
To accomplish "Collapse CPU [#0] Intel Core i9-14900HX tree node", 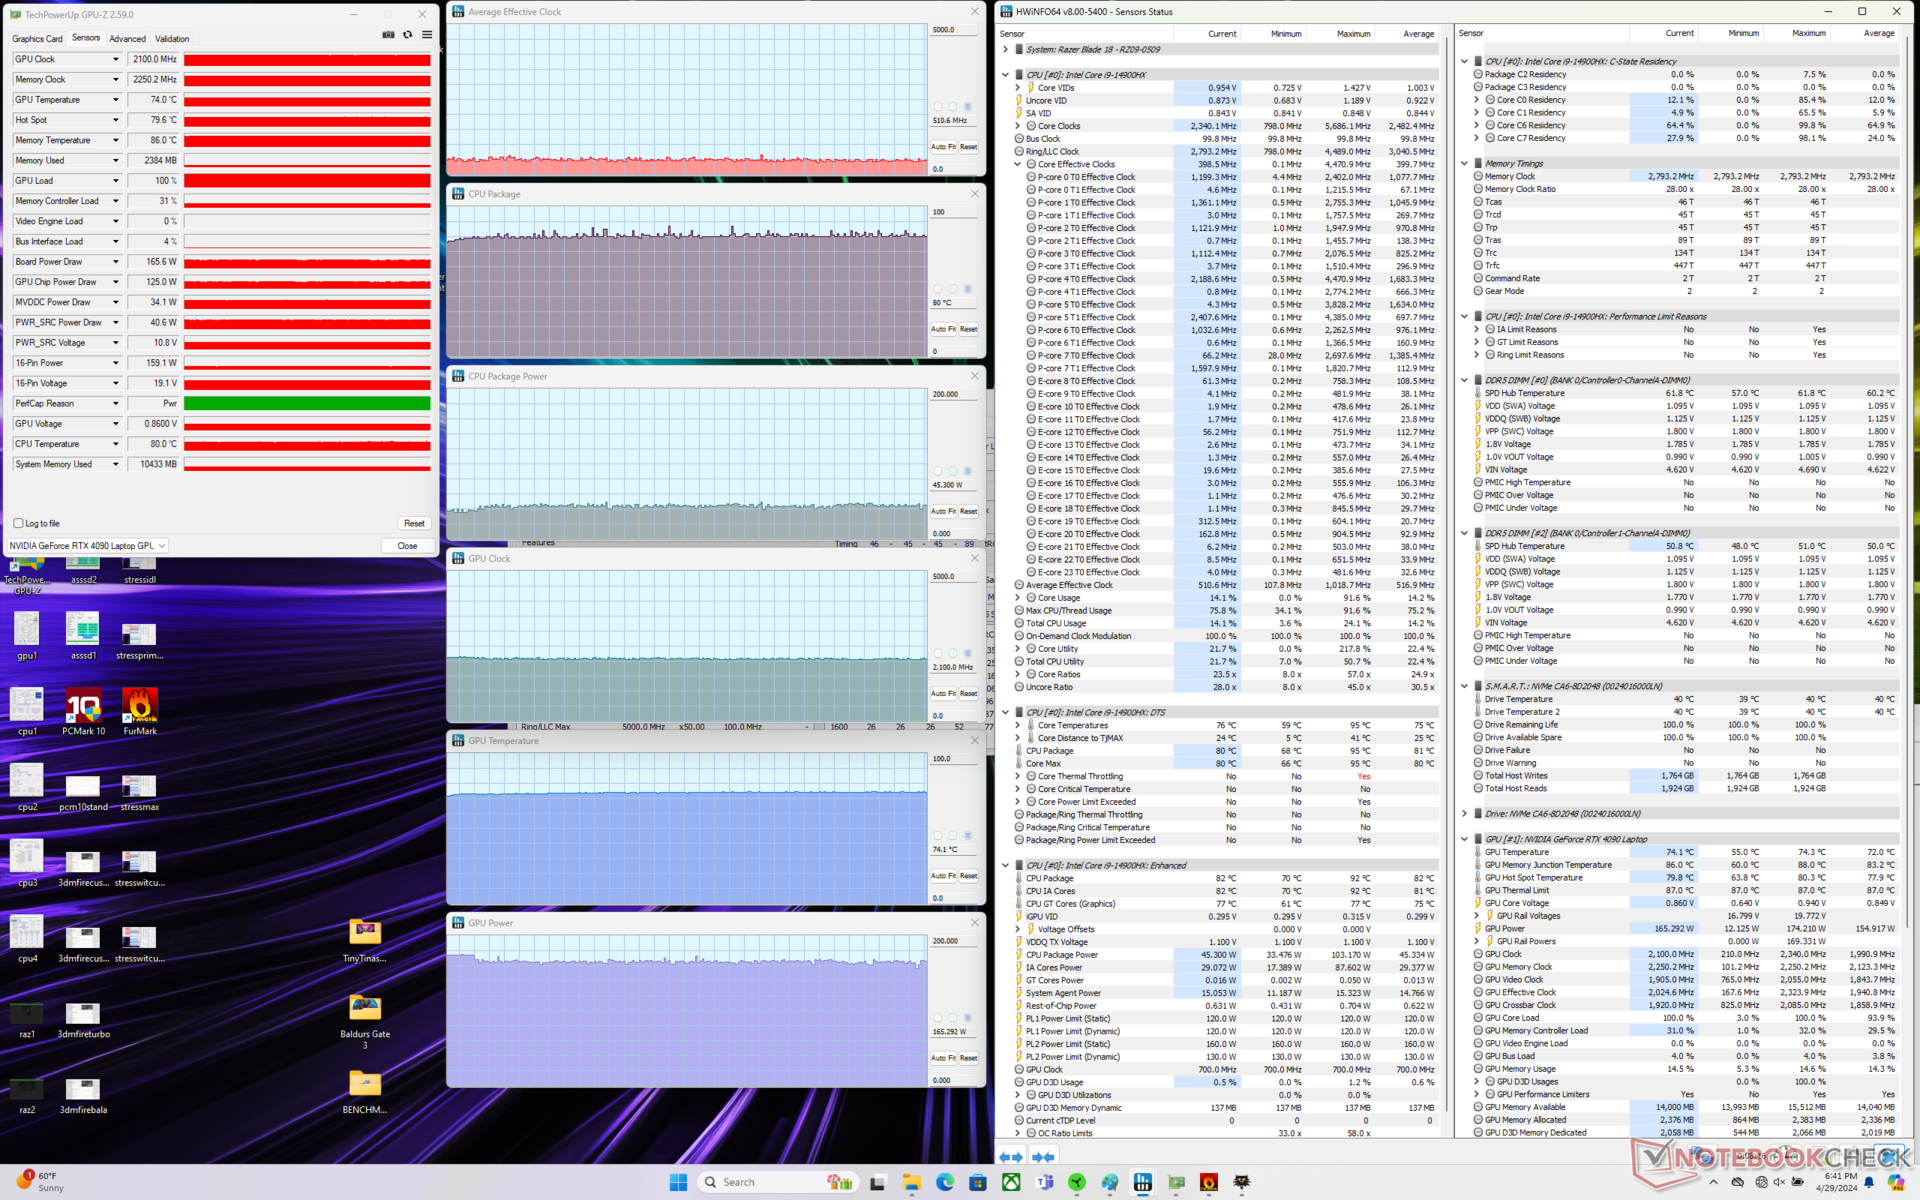I will [1006, 75].
